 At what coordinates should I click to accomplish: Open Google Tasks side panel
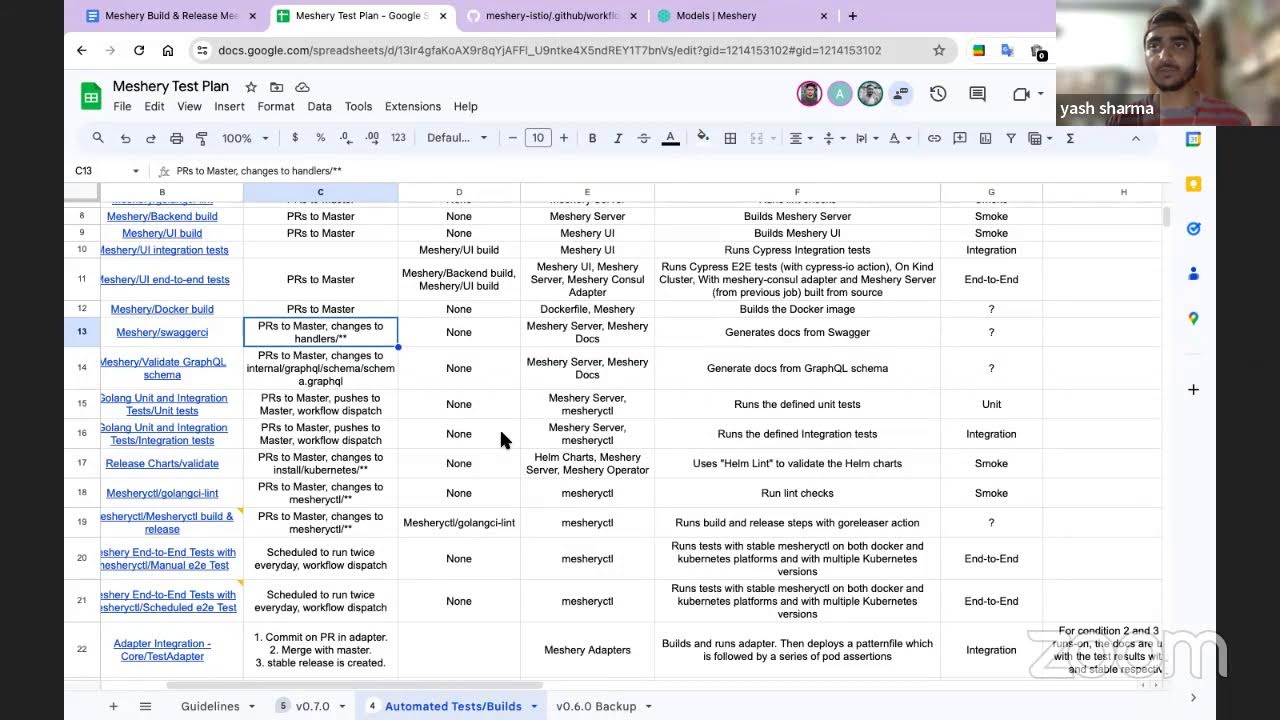click(x=1193, y=229)
